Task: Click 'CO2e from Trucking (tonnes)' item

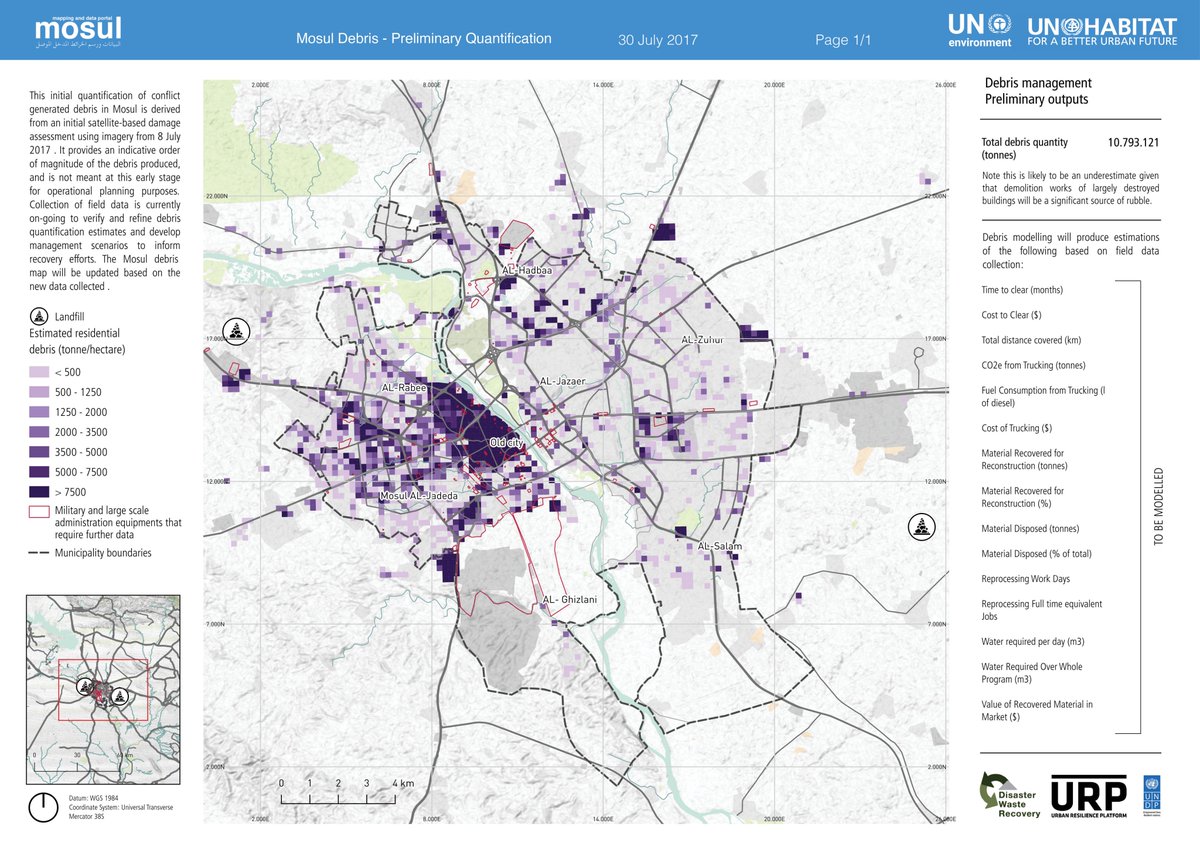Action: pyautogui.click(x=1033, y=365)
